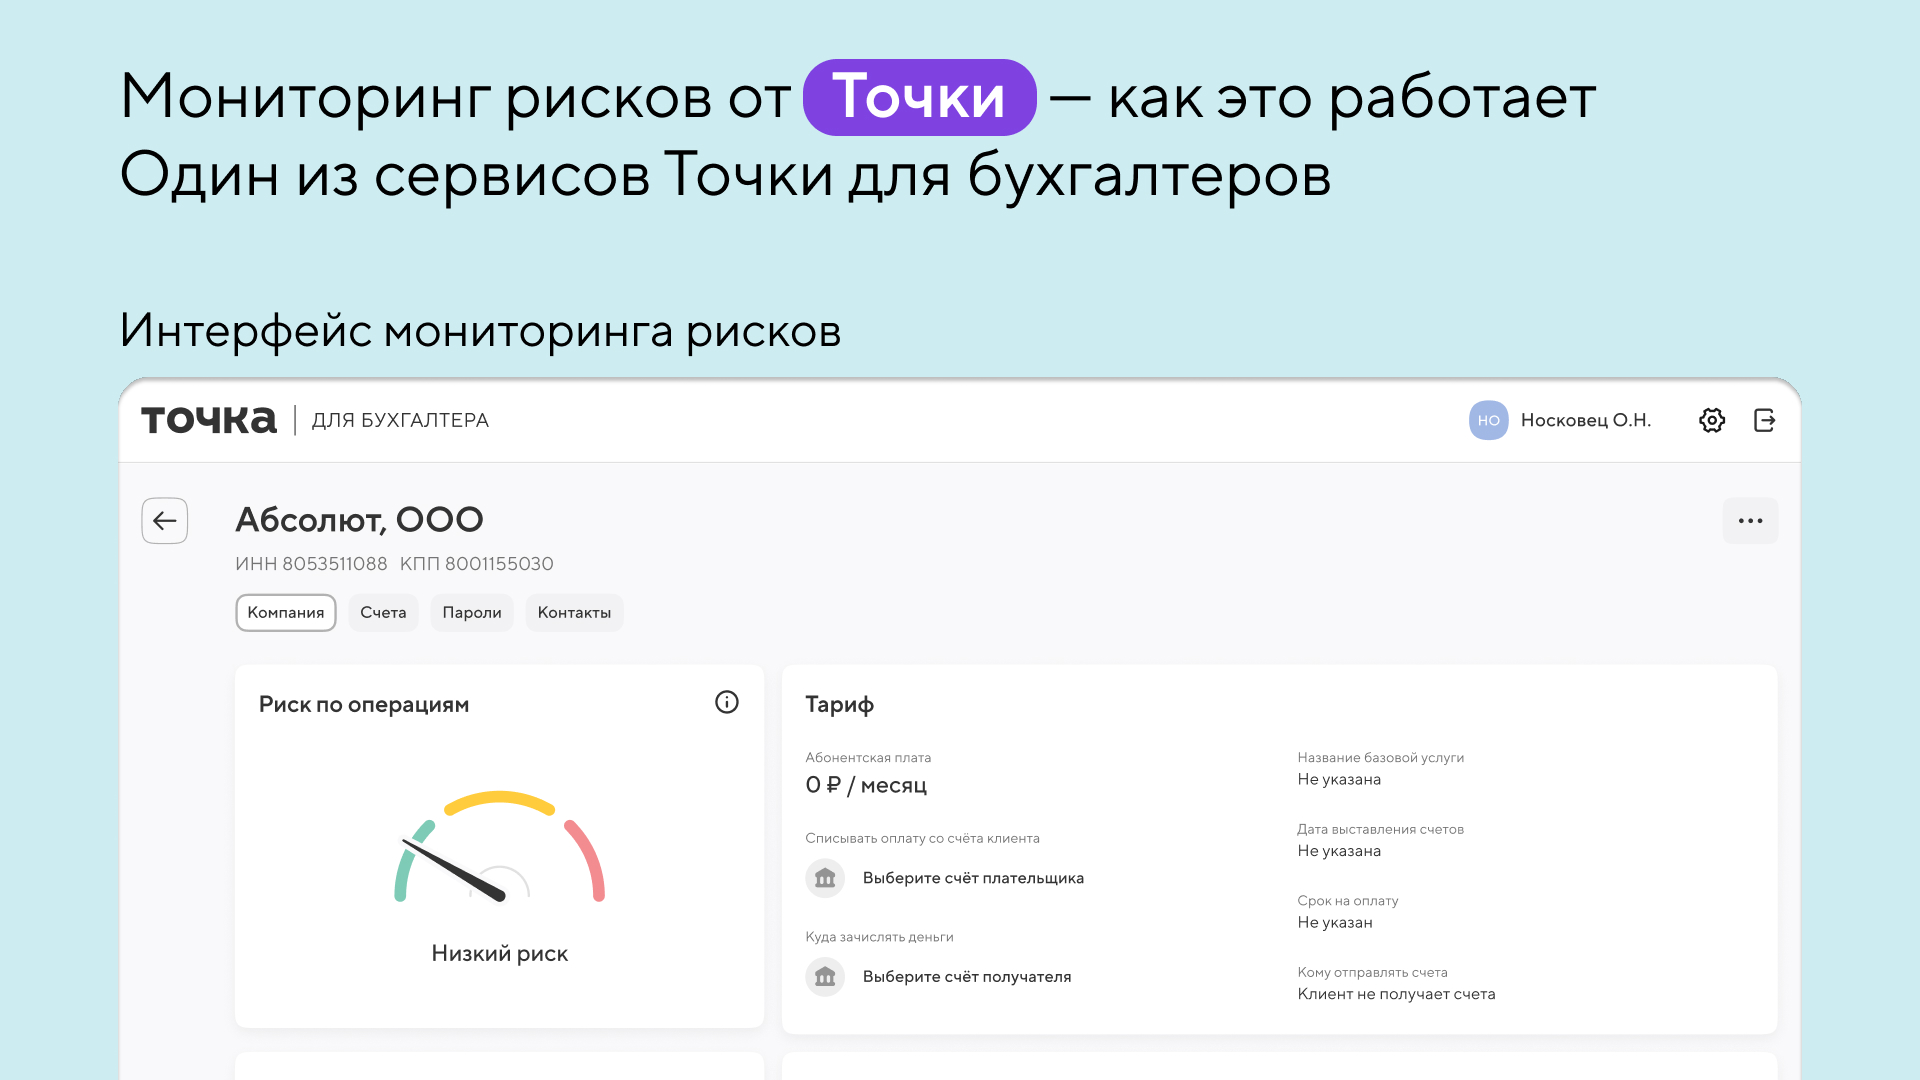Click the НО user avatar

(x=1488, y=420)
